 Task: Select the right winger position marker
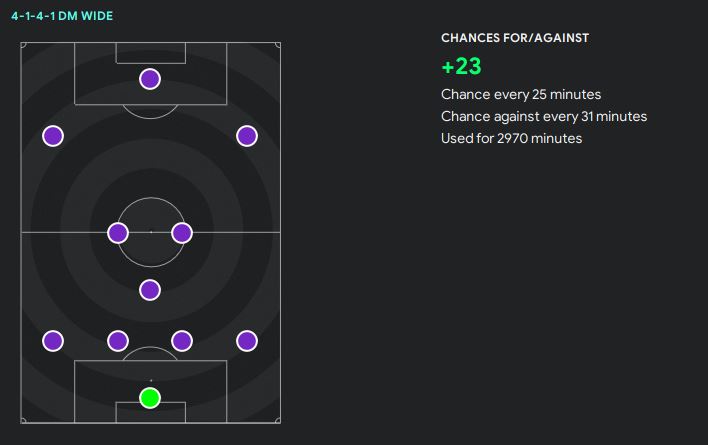click(246, 135)
